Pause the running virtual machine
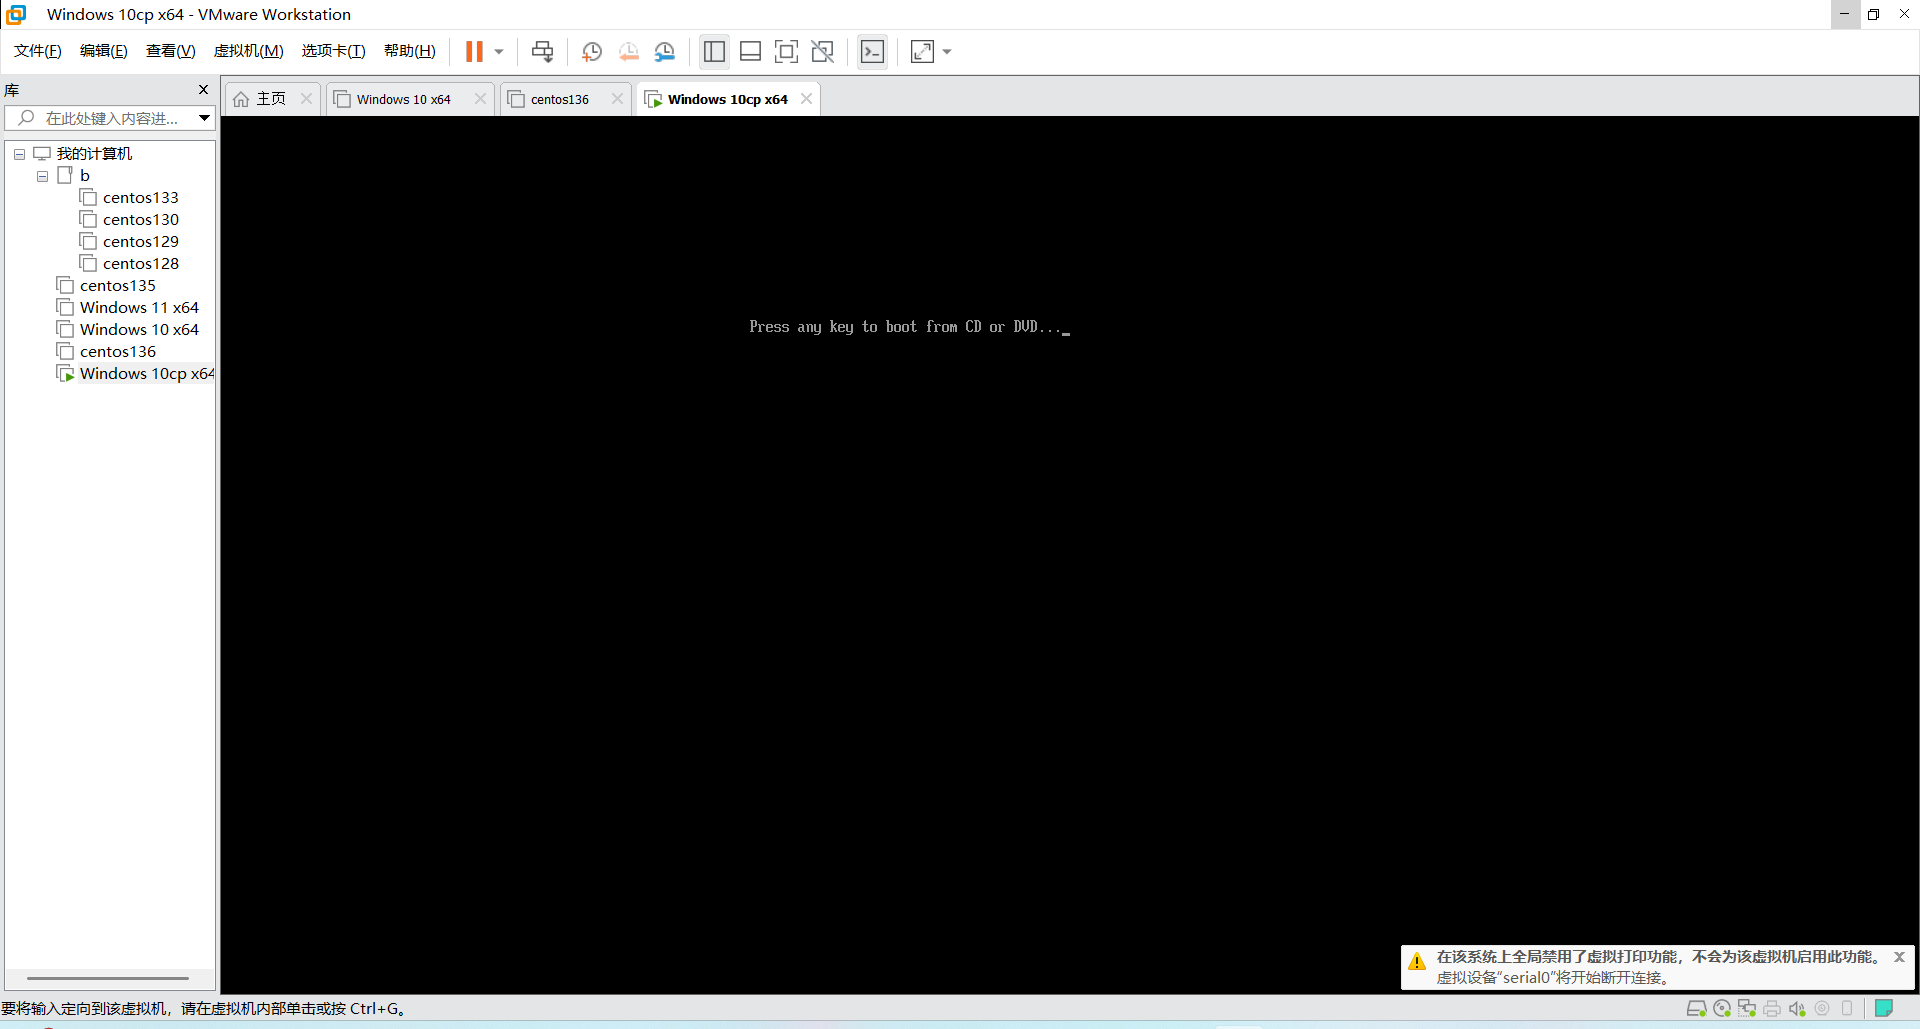1920x1029 pixels. tap(474, 51)
